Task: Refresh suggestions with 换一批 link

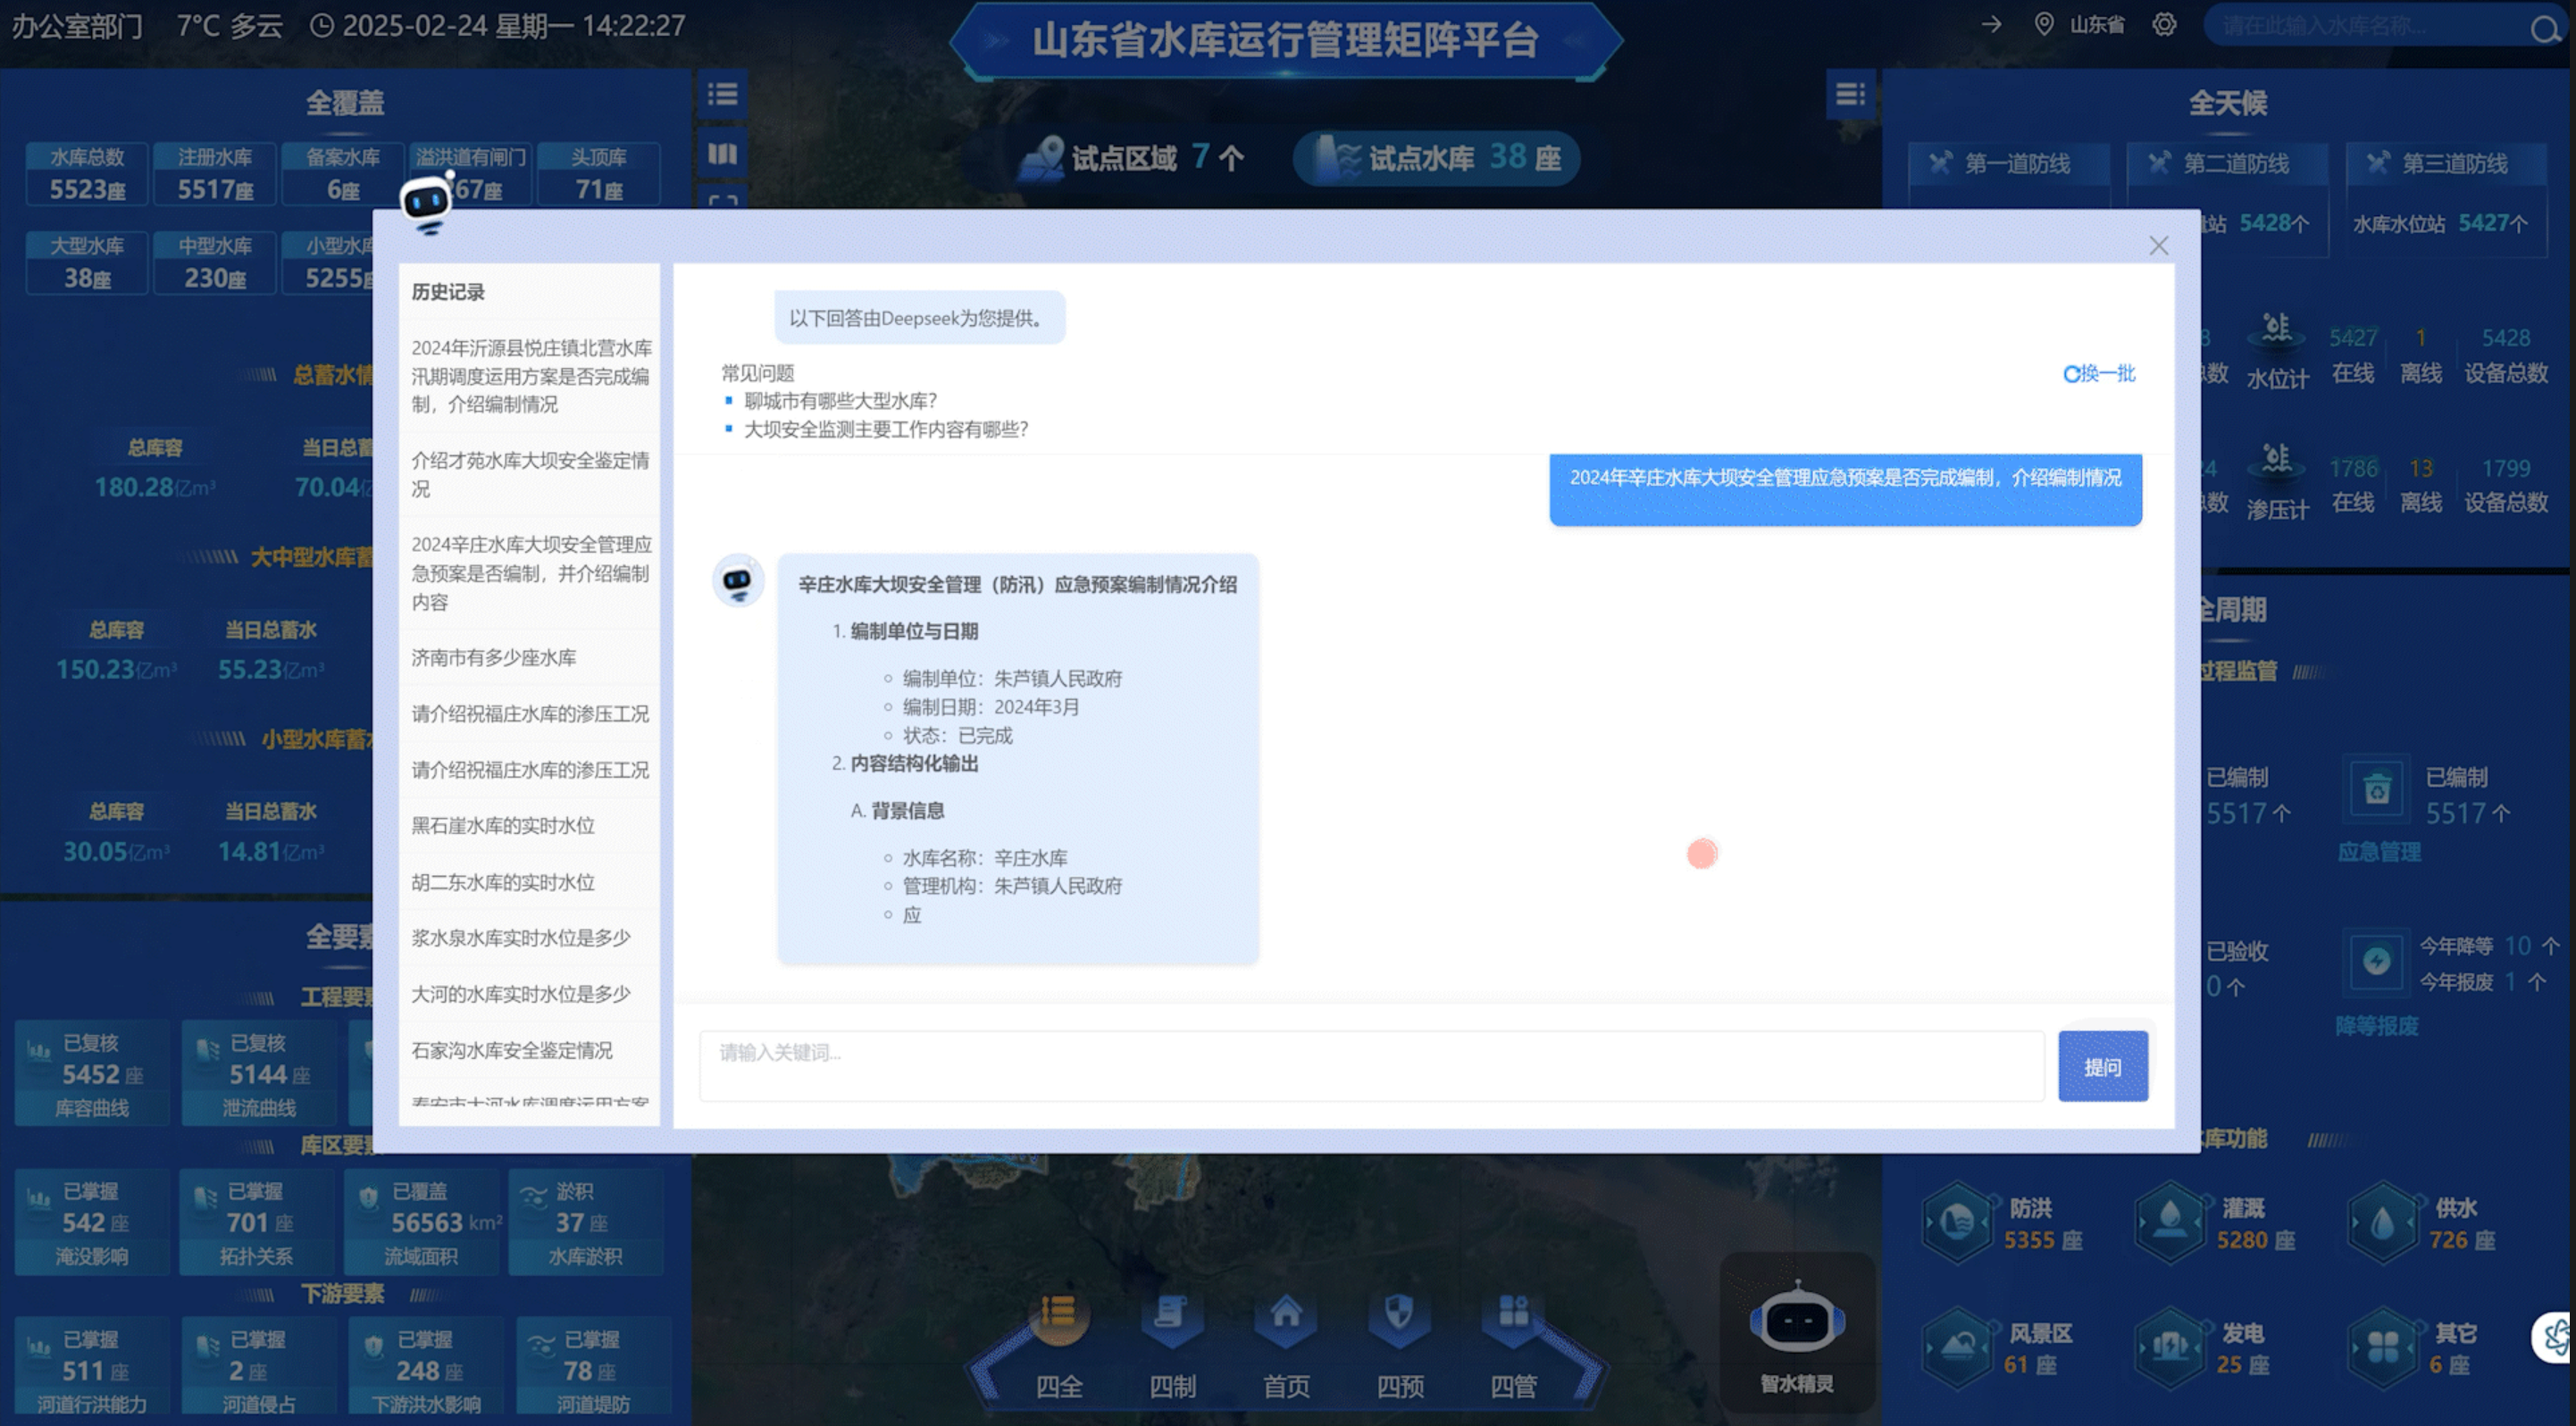Action: (2099, 373)
